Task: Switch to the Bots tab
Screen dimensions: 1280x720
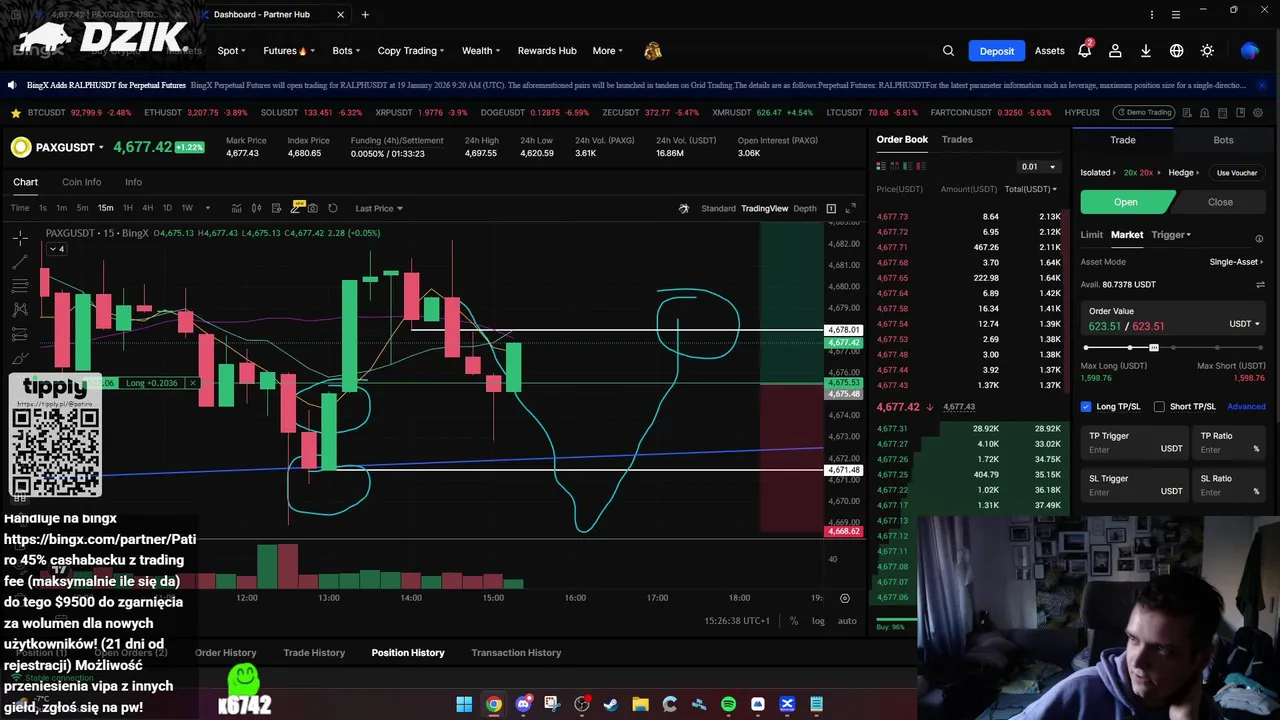Action: click(x=1223, y=140)
